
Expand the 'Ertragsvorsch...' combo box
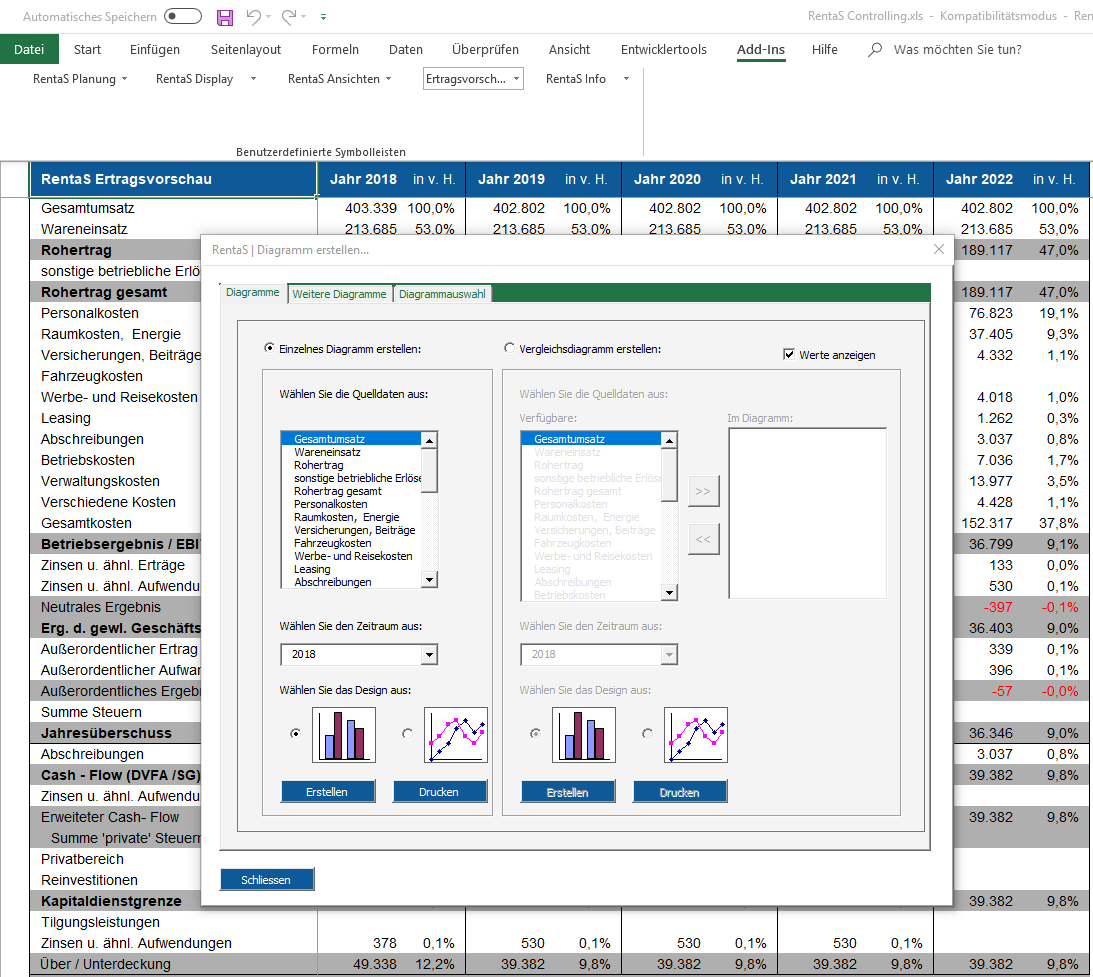point(517,79)
